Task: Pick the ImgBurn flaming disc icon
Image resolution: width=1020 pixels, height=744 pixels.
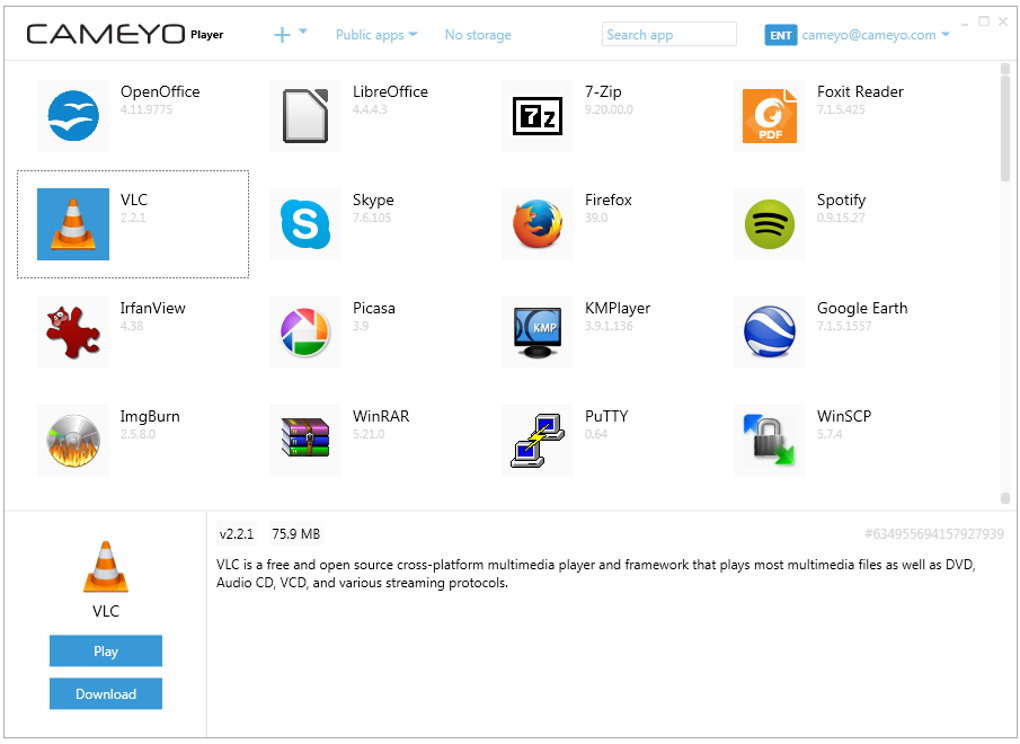Action: pyautogui.click(x=73, y=441)
